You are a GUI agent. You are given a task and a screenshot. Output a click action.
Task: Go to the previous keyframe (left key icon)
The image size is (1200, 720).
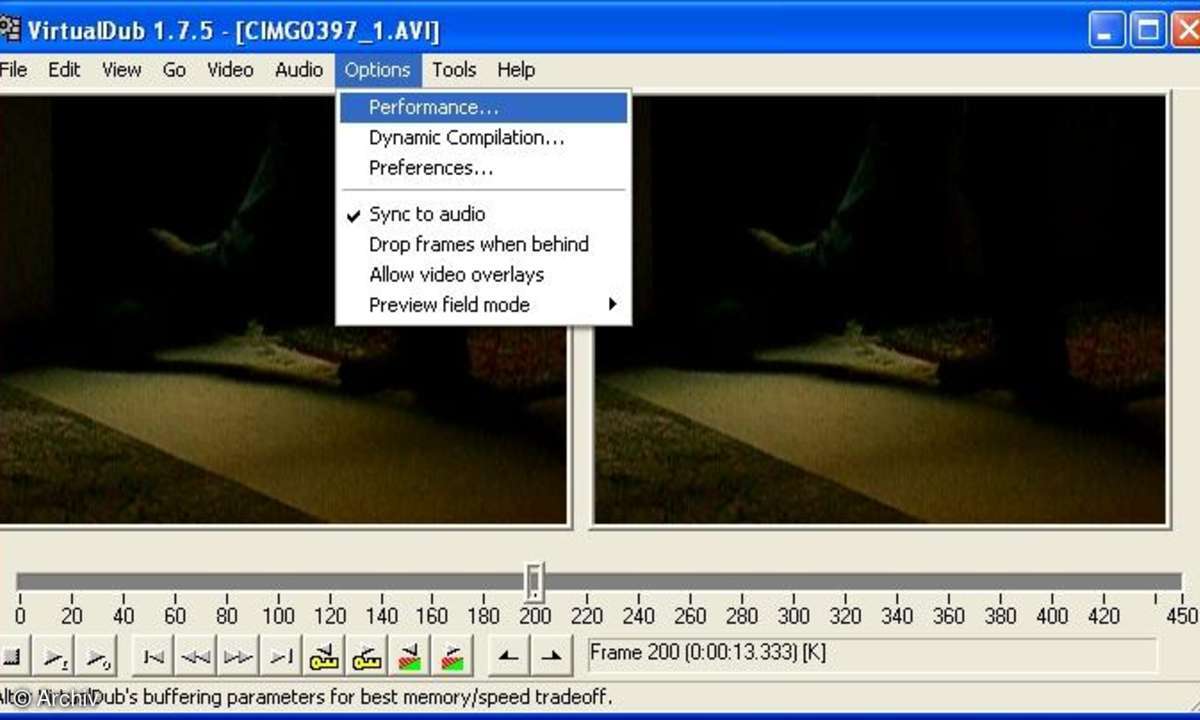click(324, 657)
